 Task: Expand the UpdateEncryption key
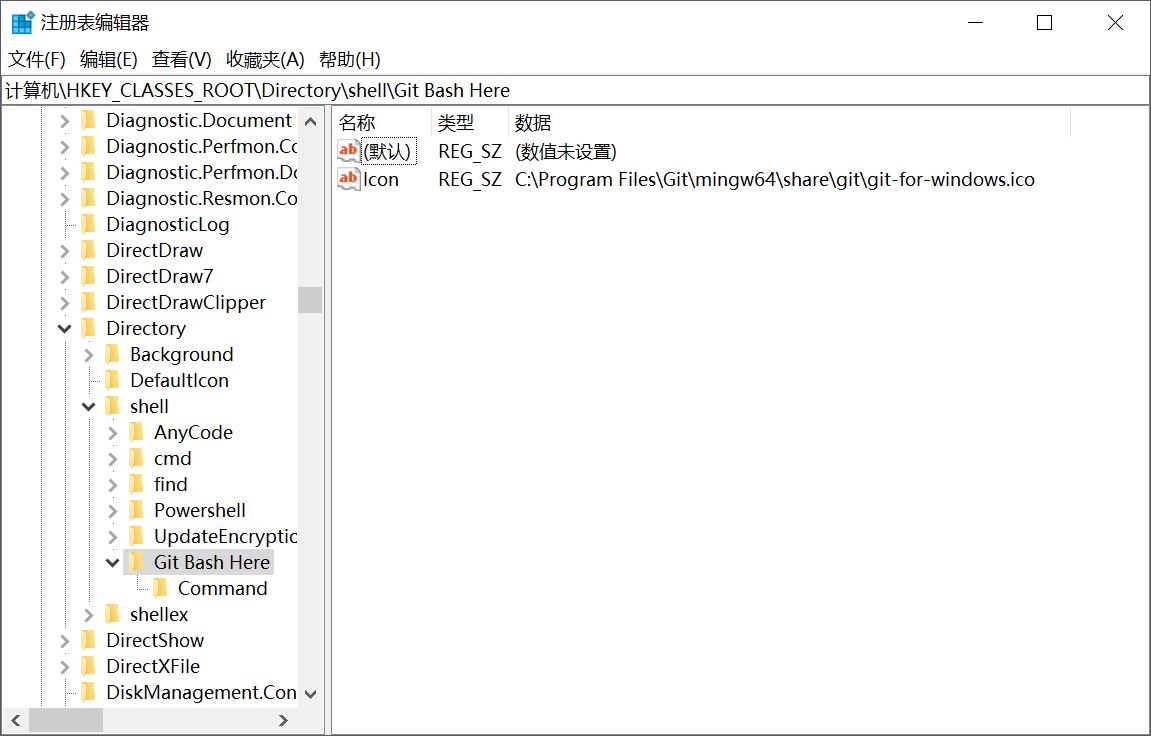[x=113, y=537]
